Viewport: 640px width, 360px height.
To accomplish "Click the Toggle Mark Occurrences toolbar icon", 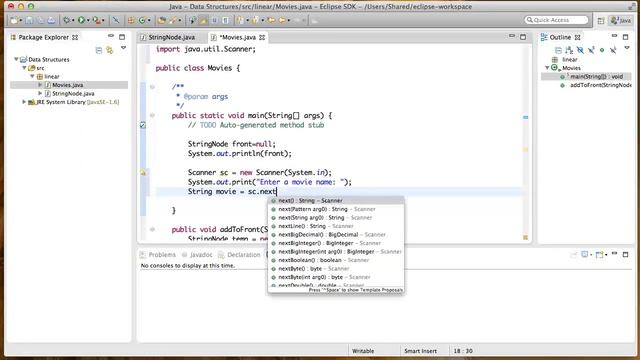I will click(x=204, y=20).
